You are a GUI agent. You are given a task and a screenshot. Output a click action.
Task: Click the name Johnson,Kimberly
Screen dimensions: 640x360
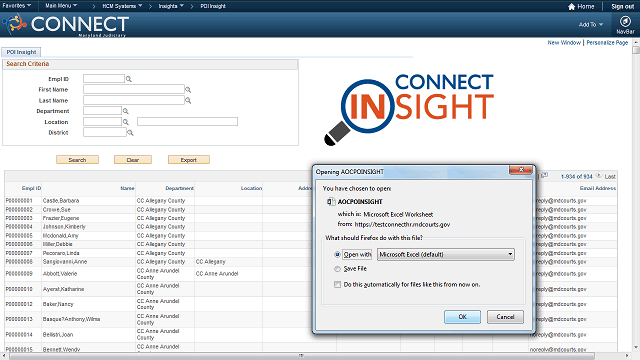[64, 227]
